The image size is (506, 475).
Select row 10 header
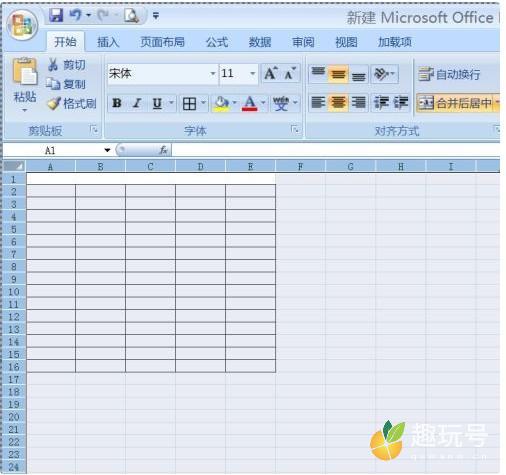point(14,292)
